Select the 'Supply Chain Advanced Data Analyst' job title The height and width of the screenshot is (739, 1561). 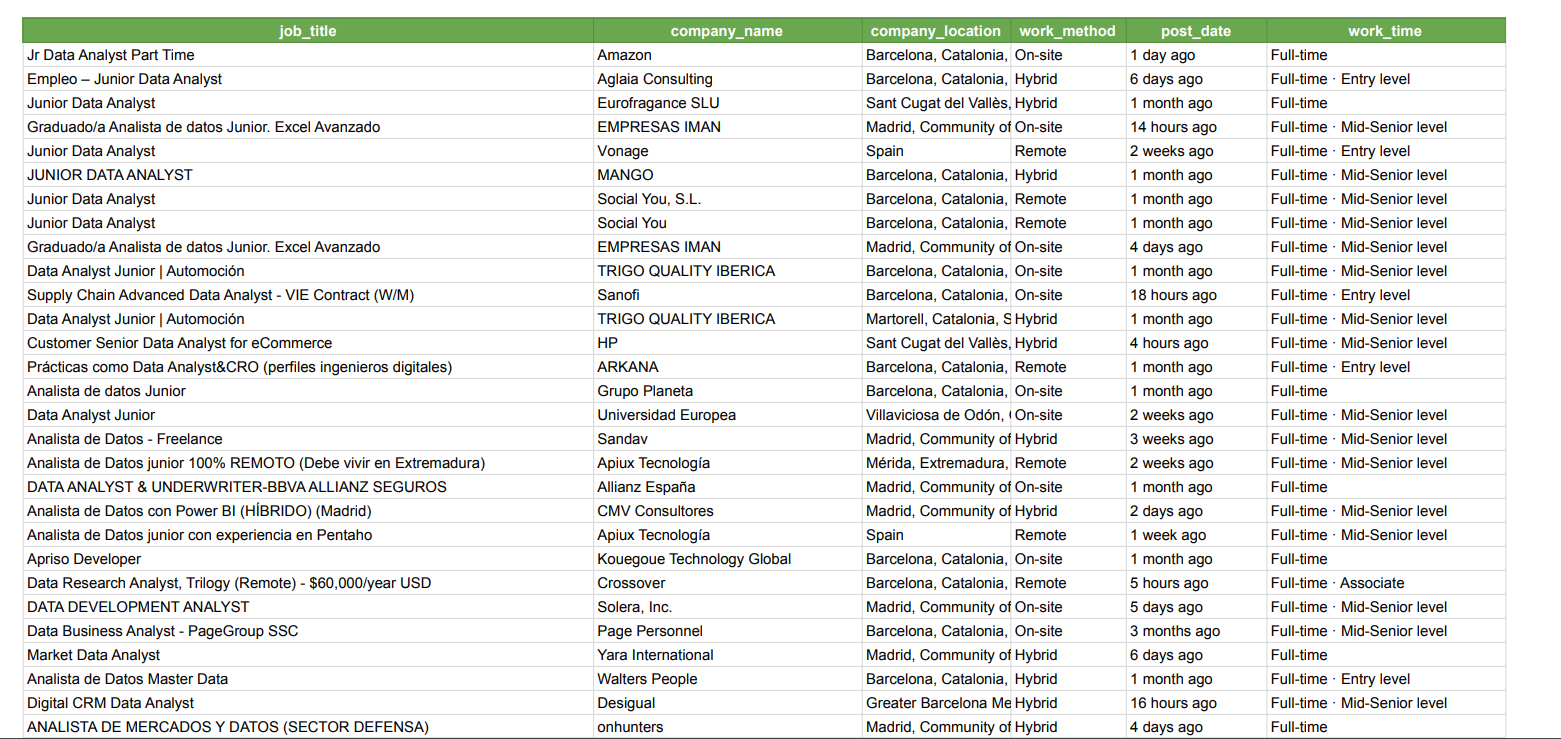click(x=308, y=295)
